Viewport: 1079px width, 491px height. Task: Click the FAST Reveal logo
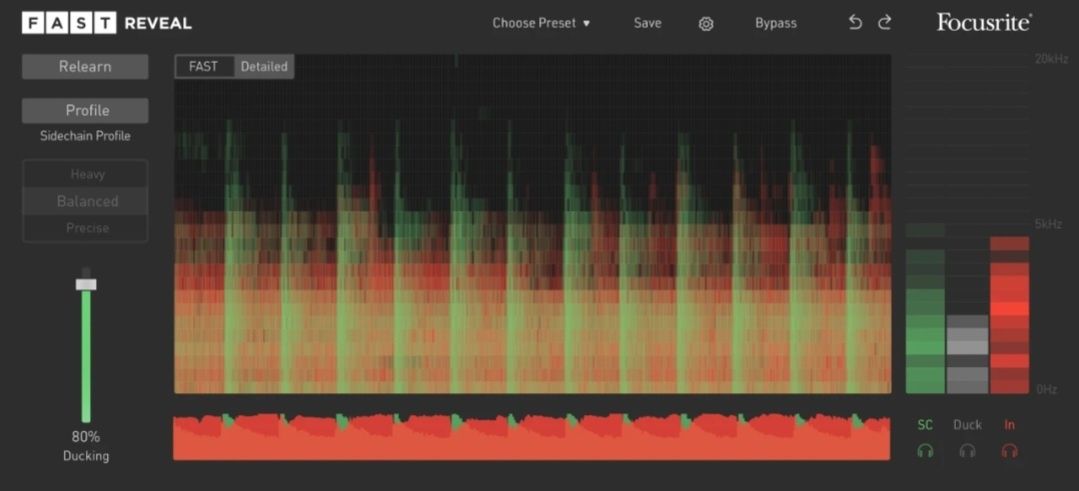[107, 23]
